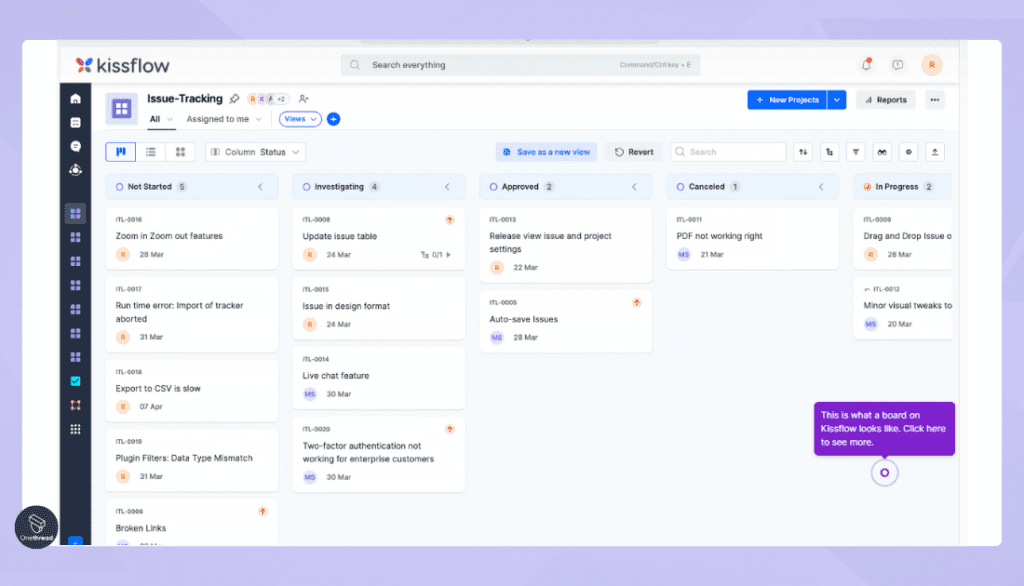Screen dimensions: 1024x586
Task: Pin the Issue-Tracking board
Action: 234,99
